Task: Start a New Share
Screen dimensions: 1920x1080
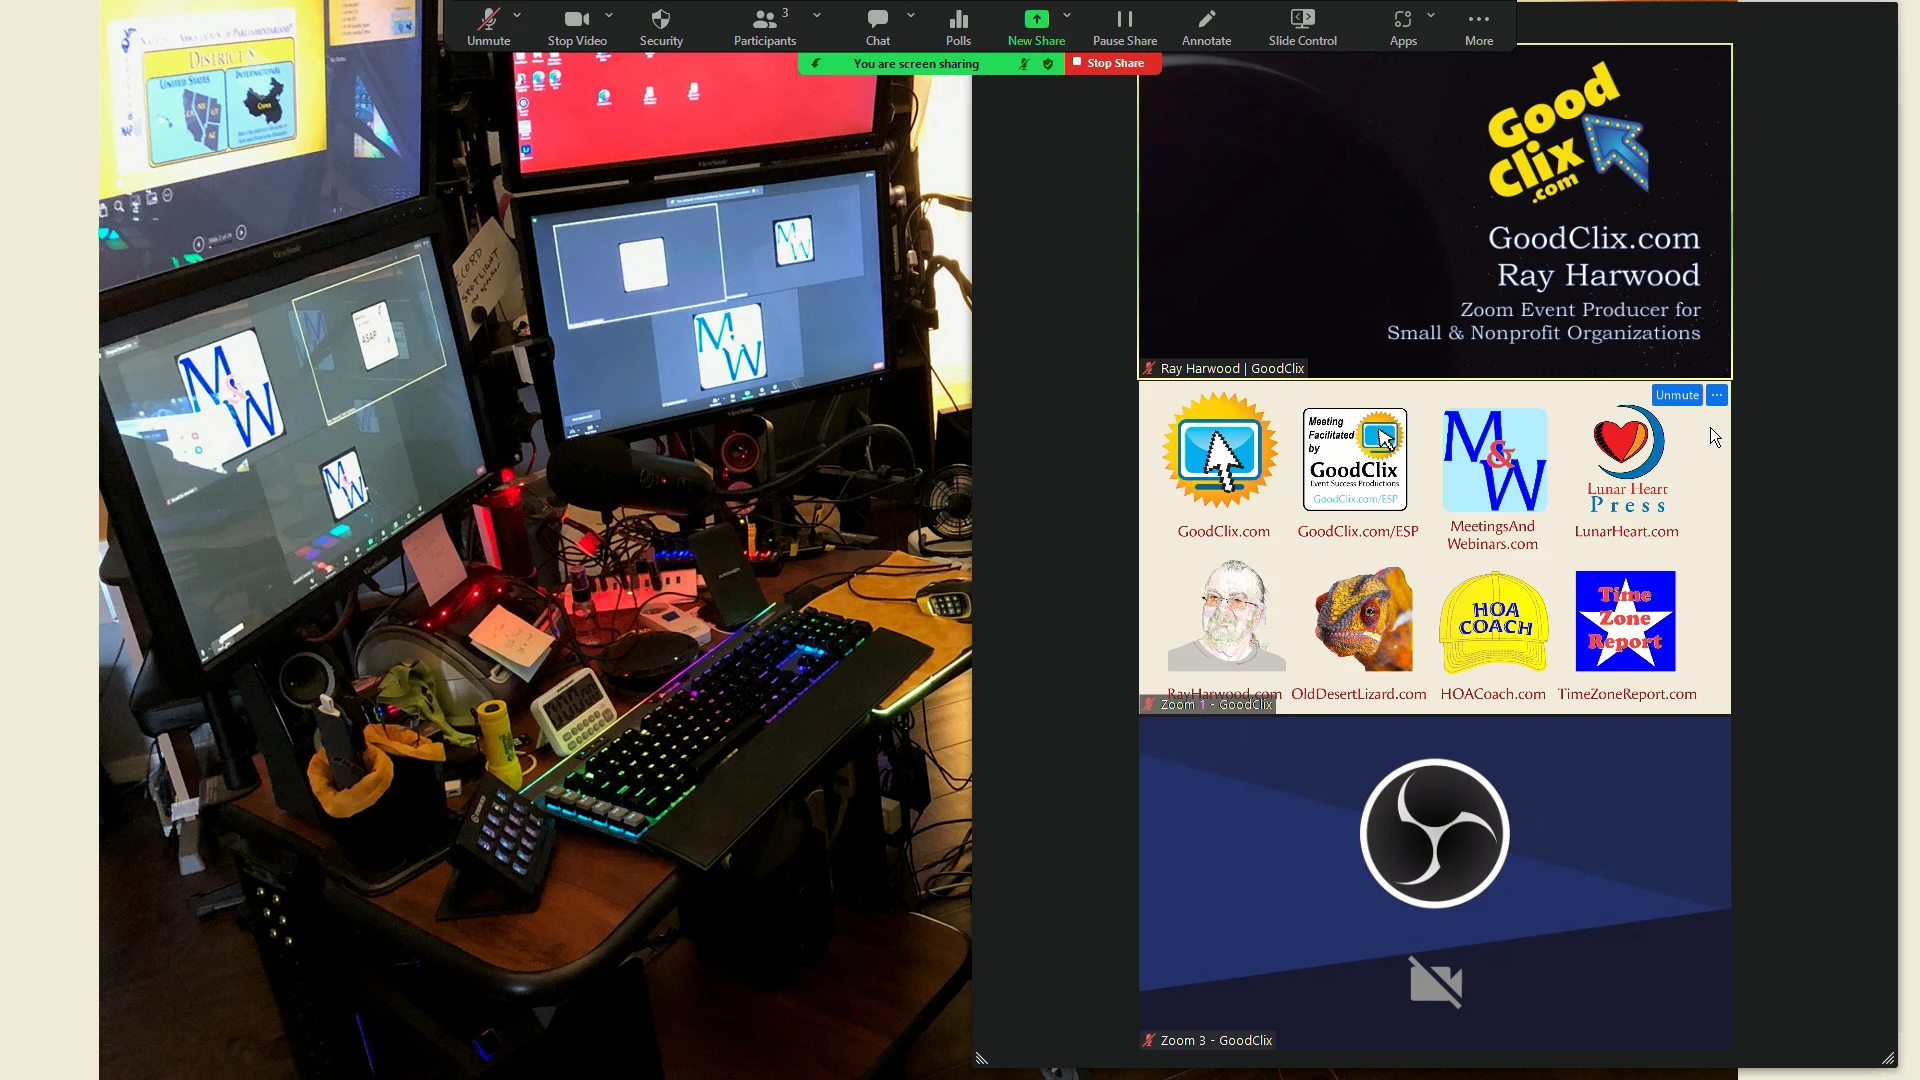Action: pyautogui.click(x=1036, y=27)
